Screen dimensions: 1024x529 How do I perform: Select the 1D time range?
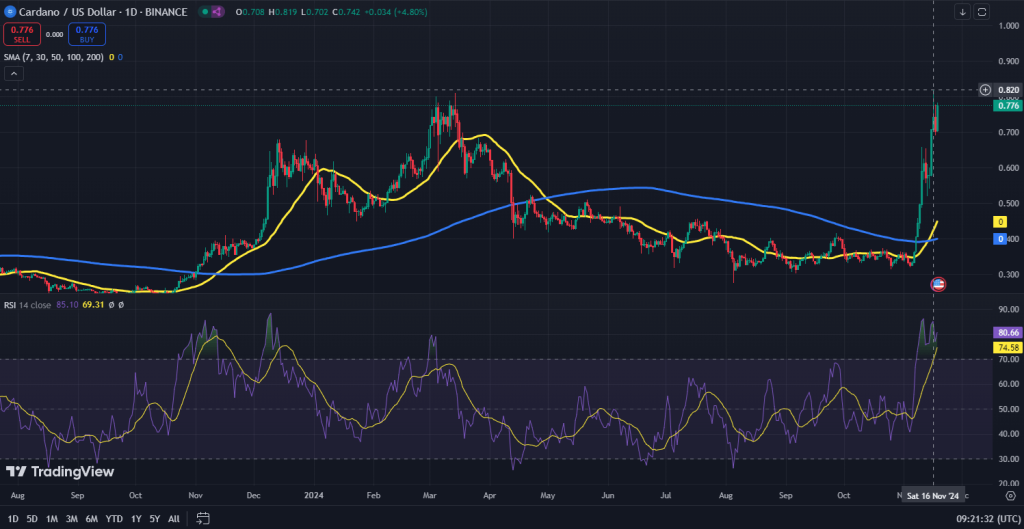coord(13,519)
